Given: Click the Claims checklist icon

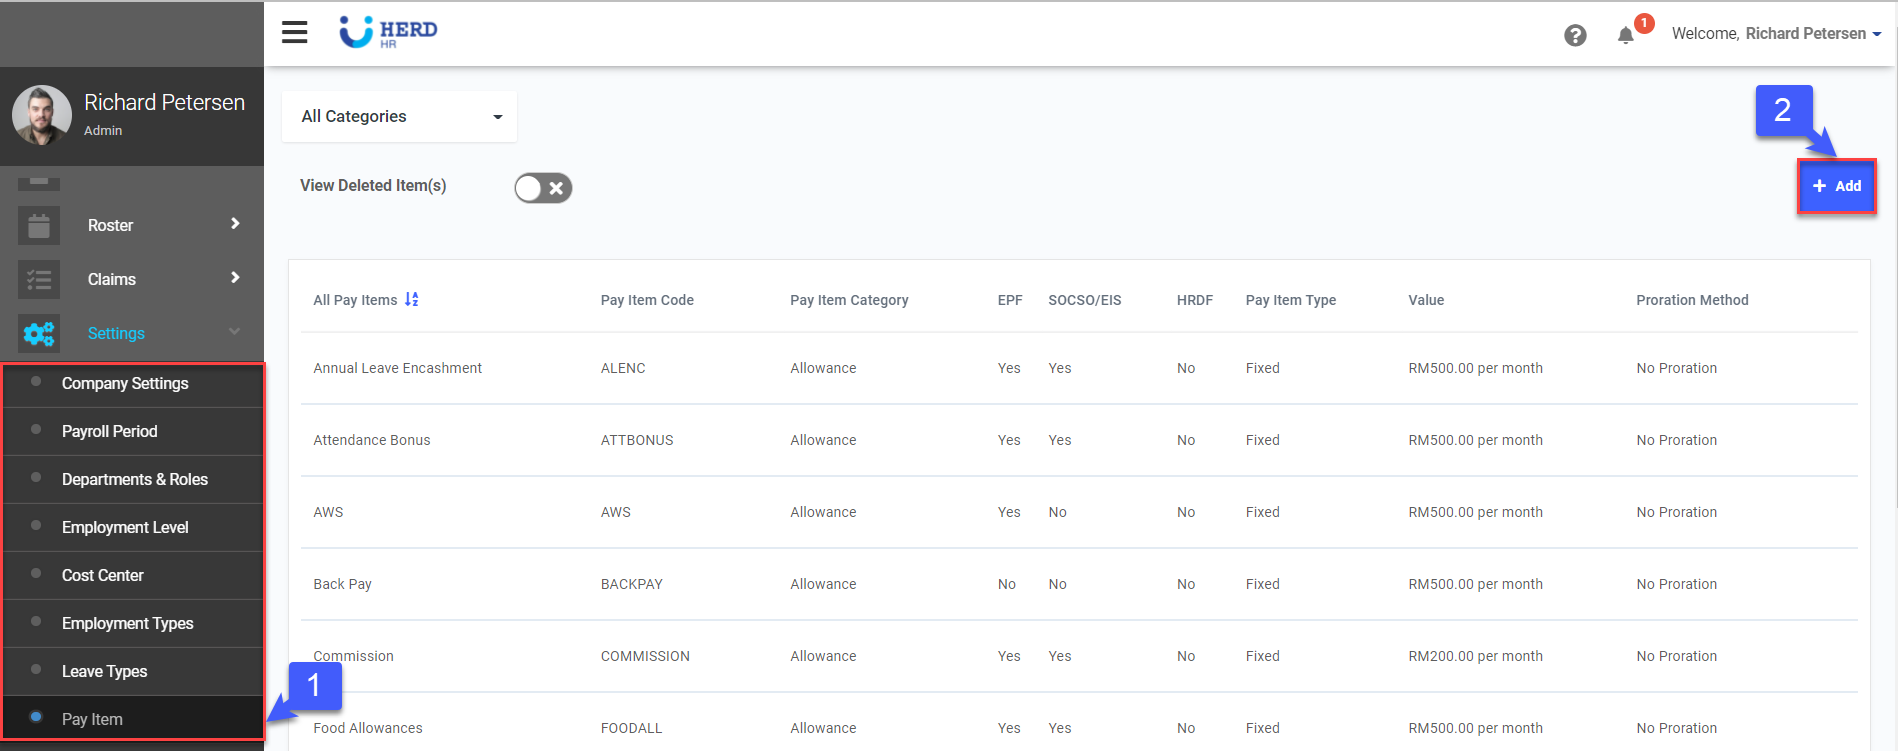Looking at the screenshot, I should click(x=39, y=280).
